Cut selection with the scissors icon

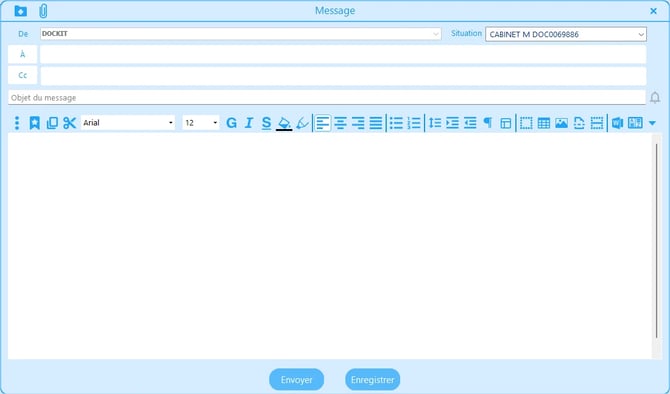[70, 123]
